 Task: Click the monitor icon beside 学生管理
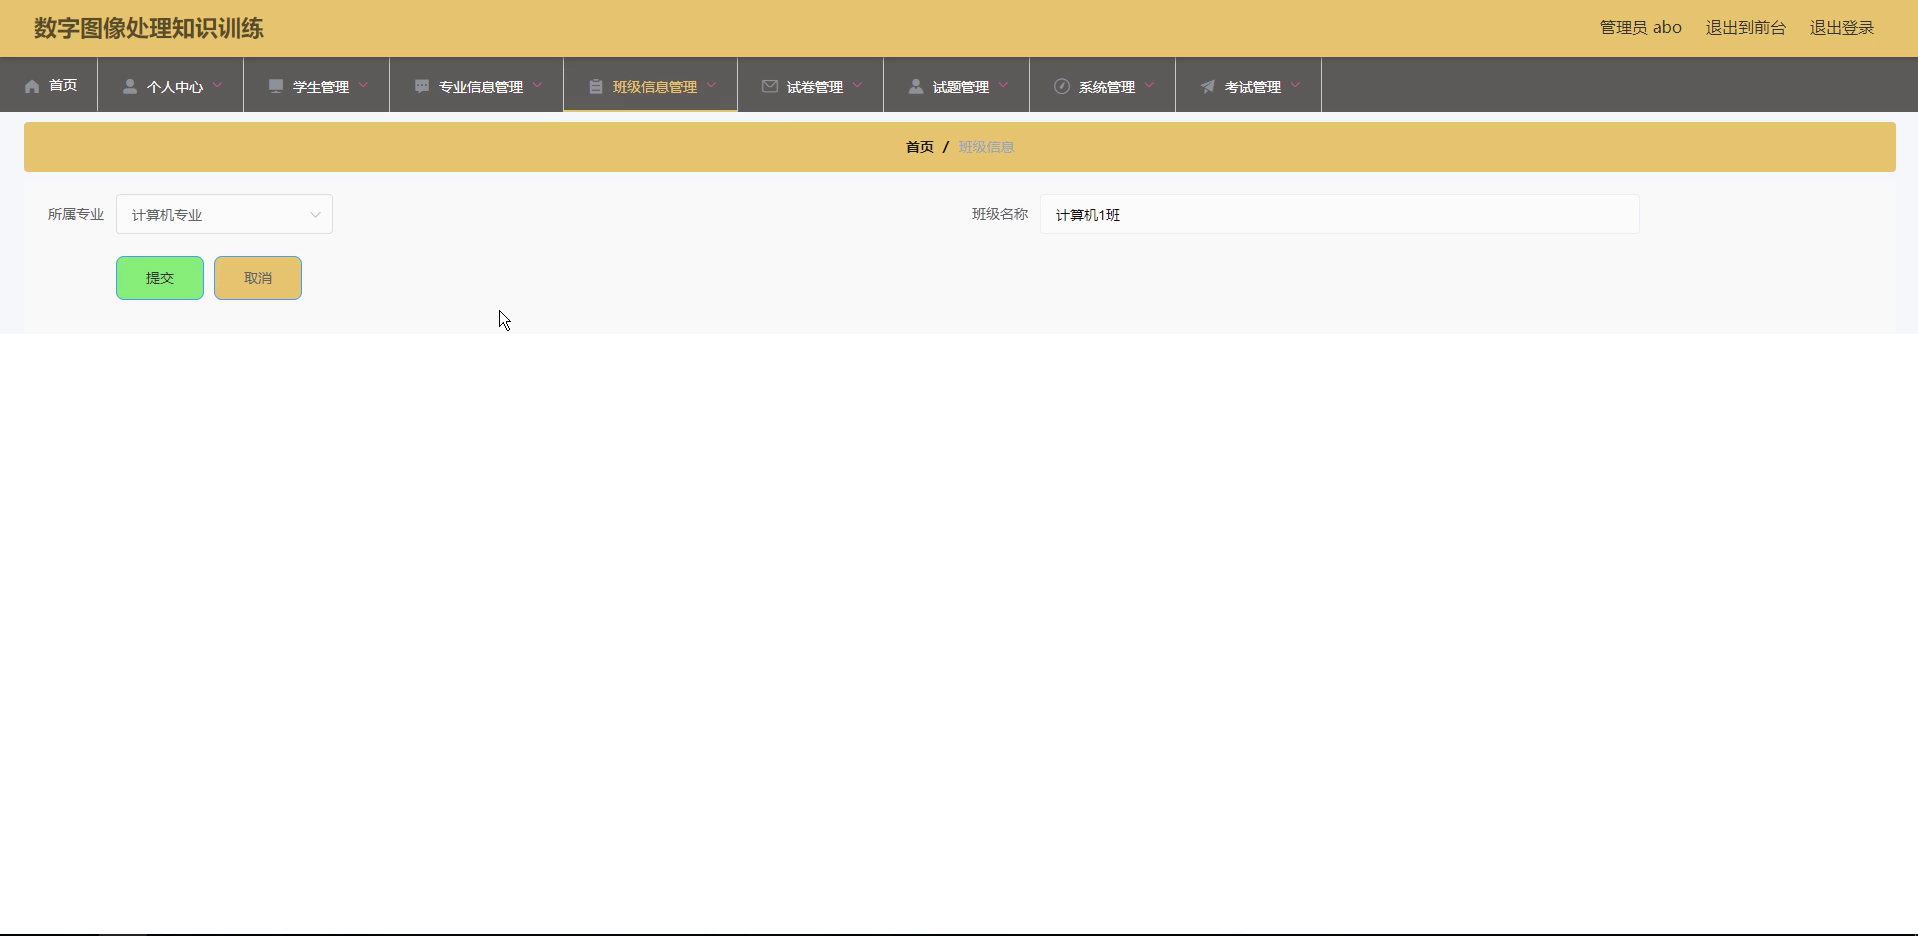click(x=276, y=86)
